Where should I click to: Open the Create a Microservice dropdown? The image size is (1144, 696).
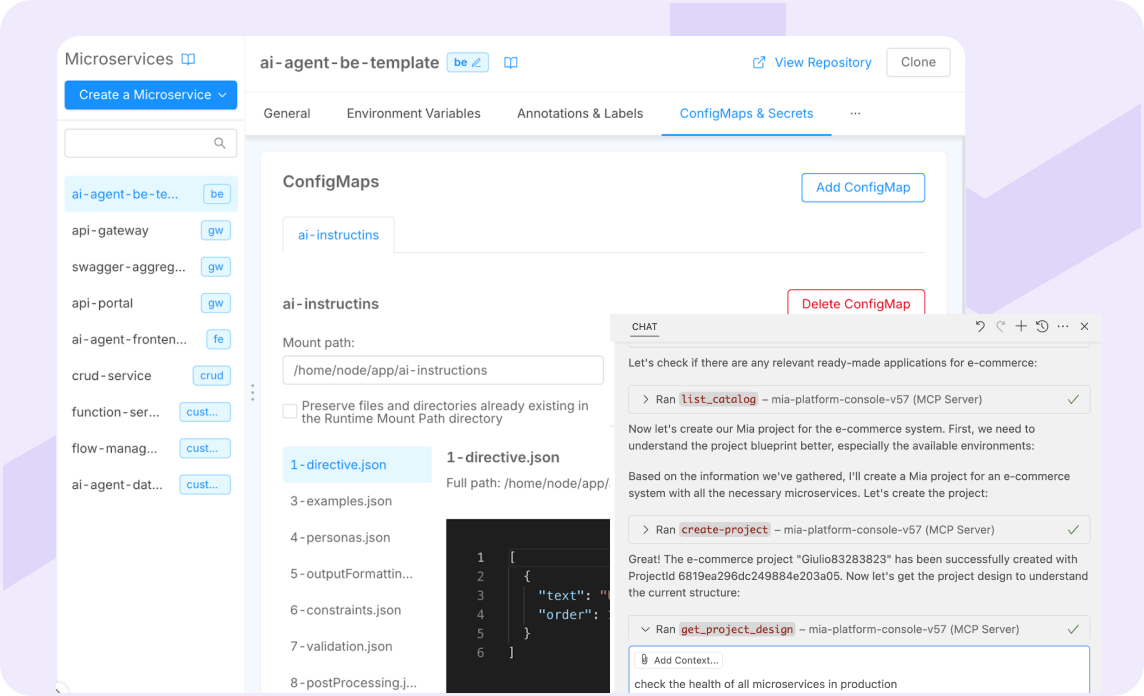point(150,95)
